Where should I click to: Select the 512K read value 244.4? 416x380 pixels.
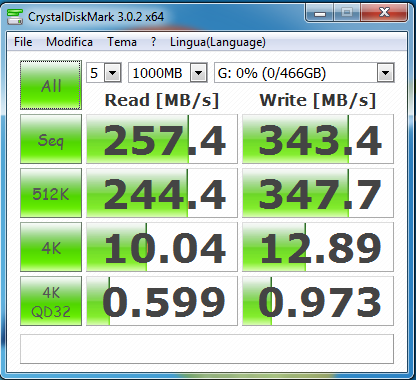point(162,193)
